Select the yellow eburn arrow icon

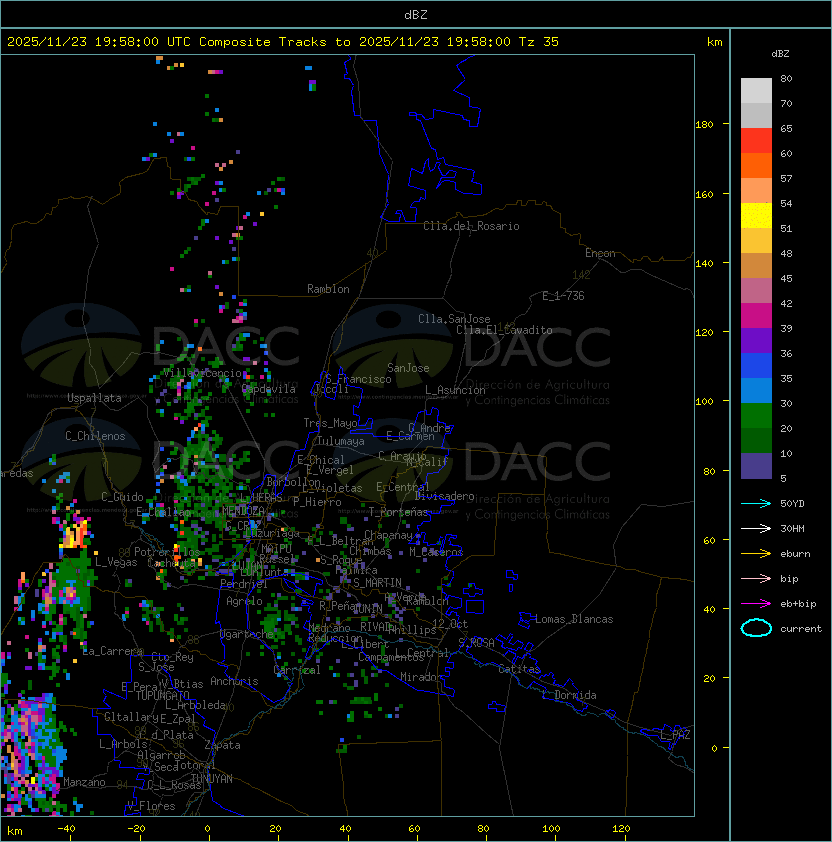pyautogui.click(x=756, y=554)
